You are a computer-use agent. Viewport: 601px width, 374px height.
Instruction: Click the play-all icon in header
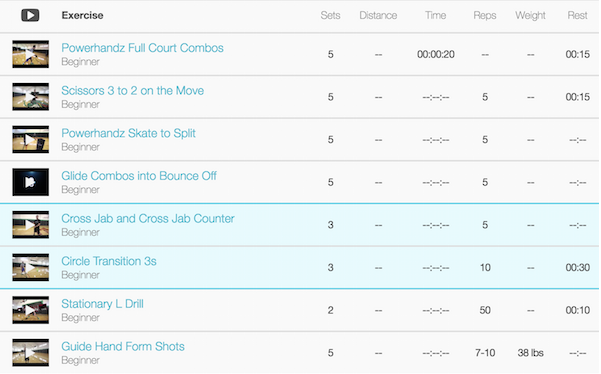tap(30, 15)
